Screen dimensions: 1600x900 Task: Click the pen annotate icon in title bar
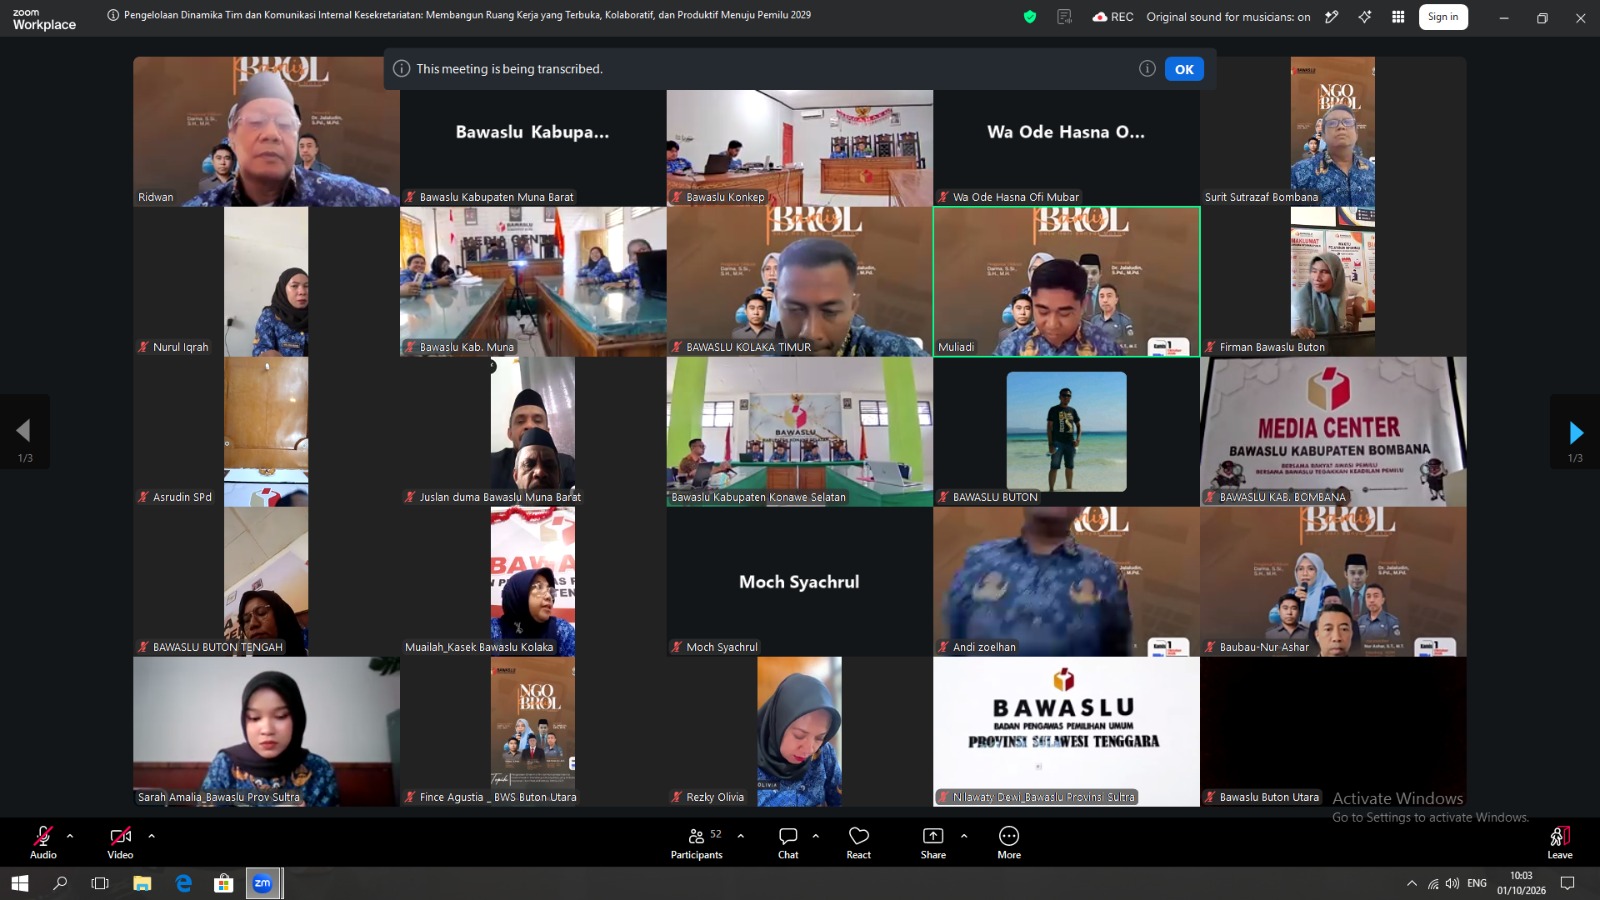(x=1332, y=17)
